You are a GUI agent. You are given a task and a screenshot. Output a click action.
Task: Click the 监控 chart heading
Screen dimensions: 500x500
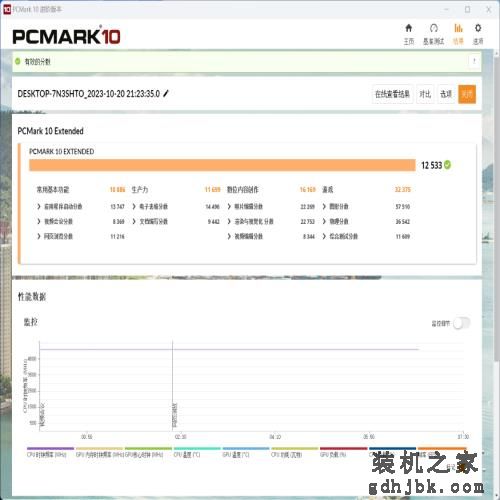[31, 322]
